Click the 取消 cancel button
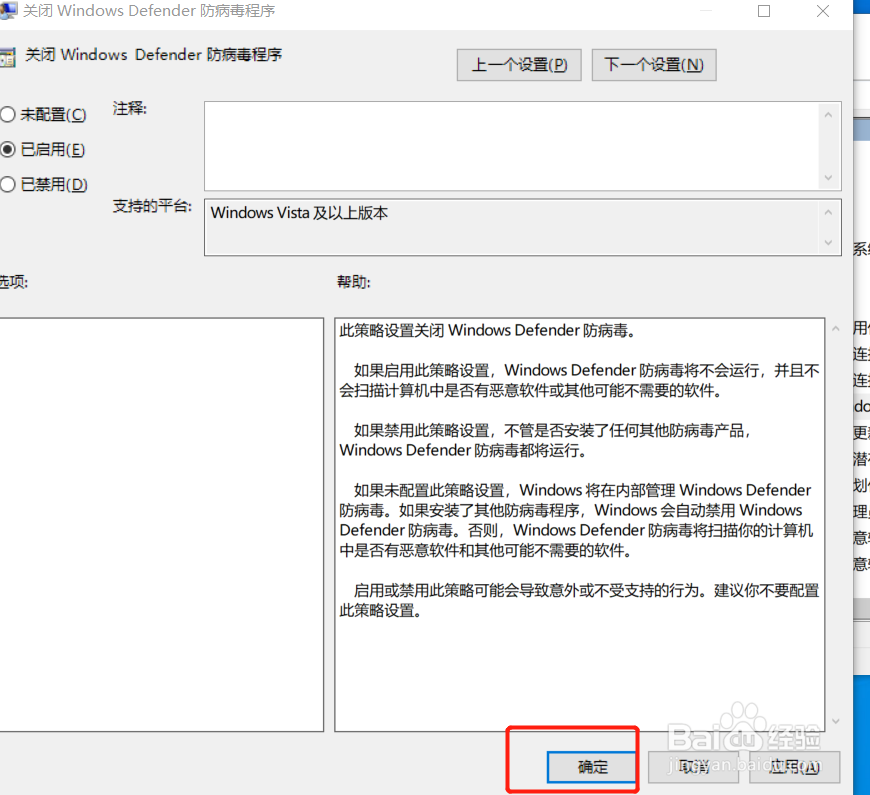This screenshot has width=870, height=795. coord(693,767)
